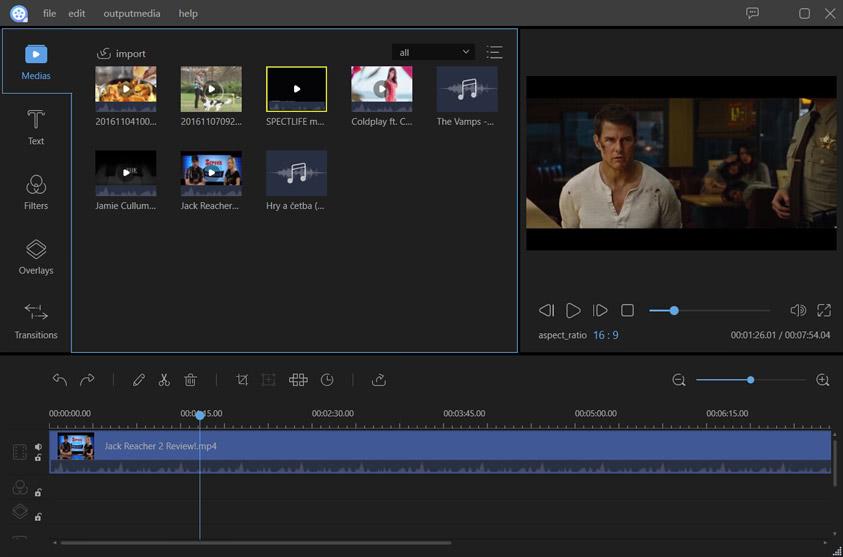Zoom in the timeline with plus magnifier
Viewport: 843px width, 557px height.
pos(823,380)
